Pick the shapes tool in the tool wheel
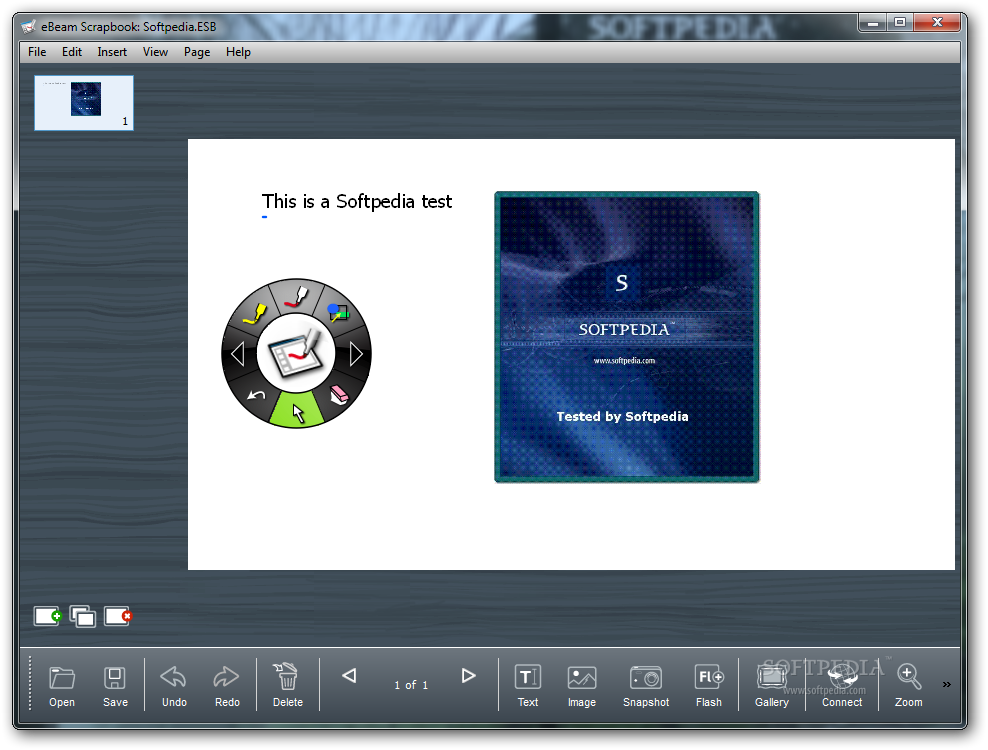The height and width of the screenshot is (750, 988). pos(338,313)
